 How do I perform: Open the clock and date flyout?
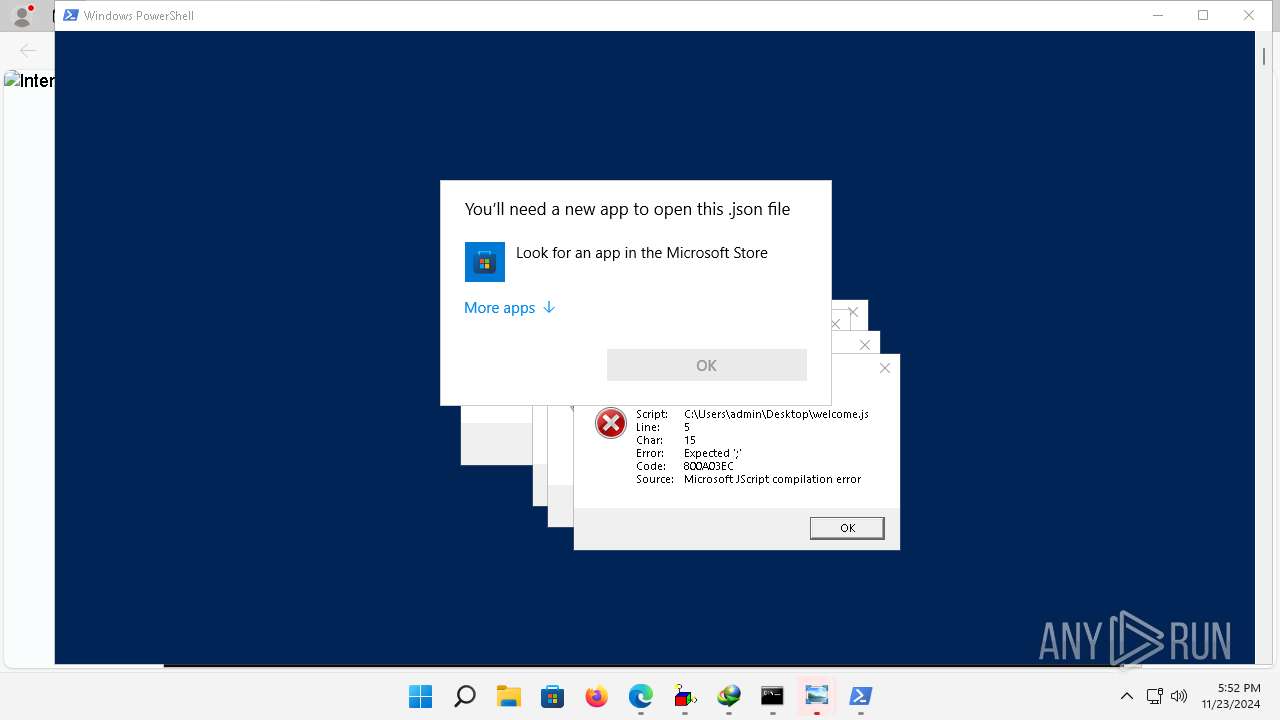[x=1231, y=696]
